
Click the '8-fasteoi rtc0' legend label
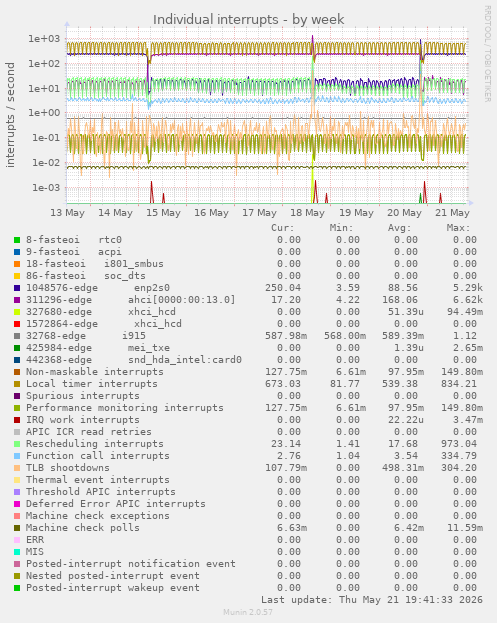74,240
